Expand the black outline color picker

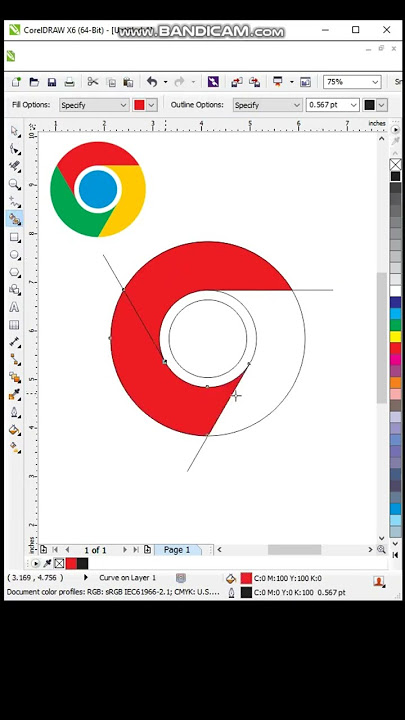(381, 105)
